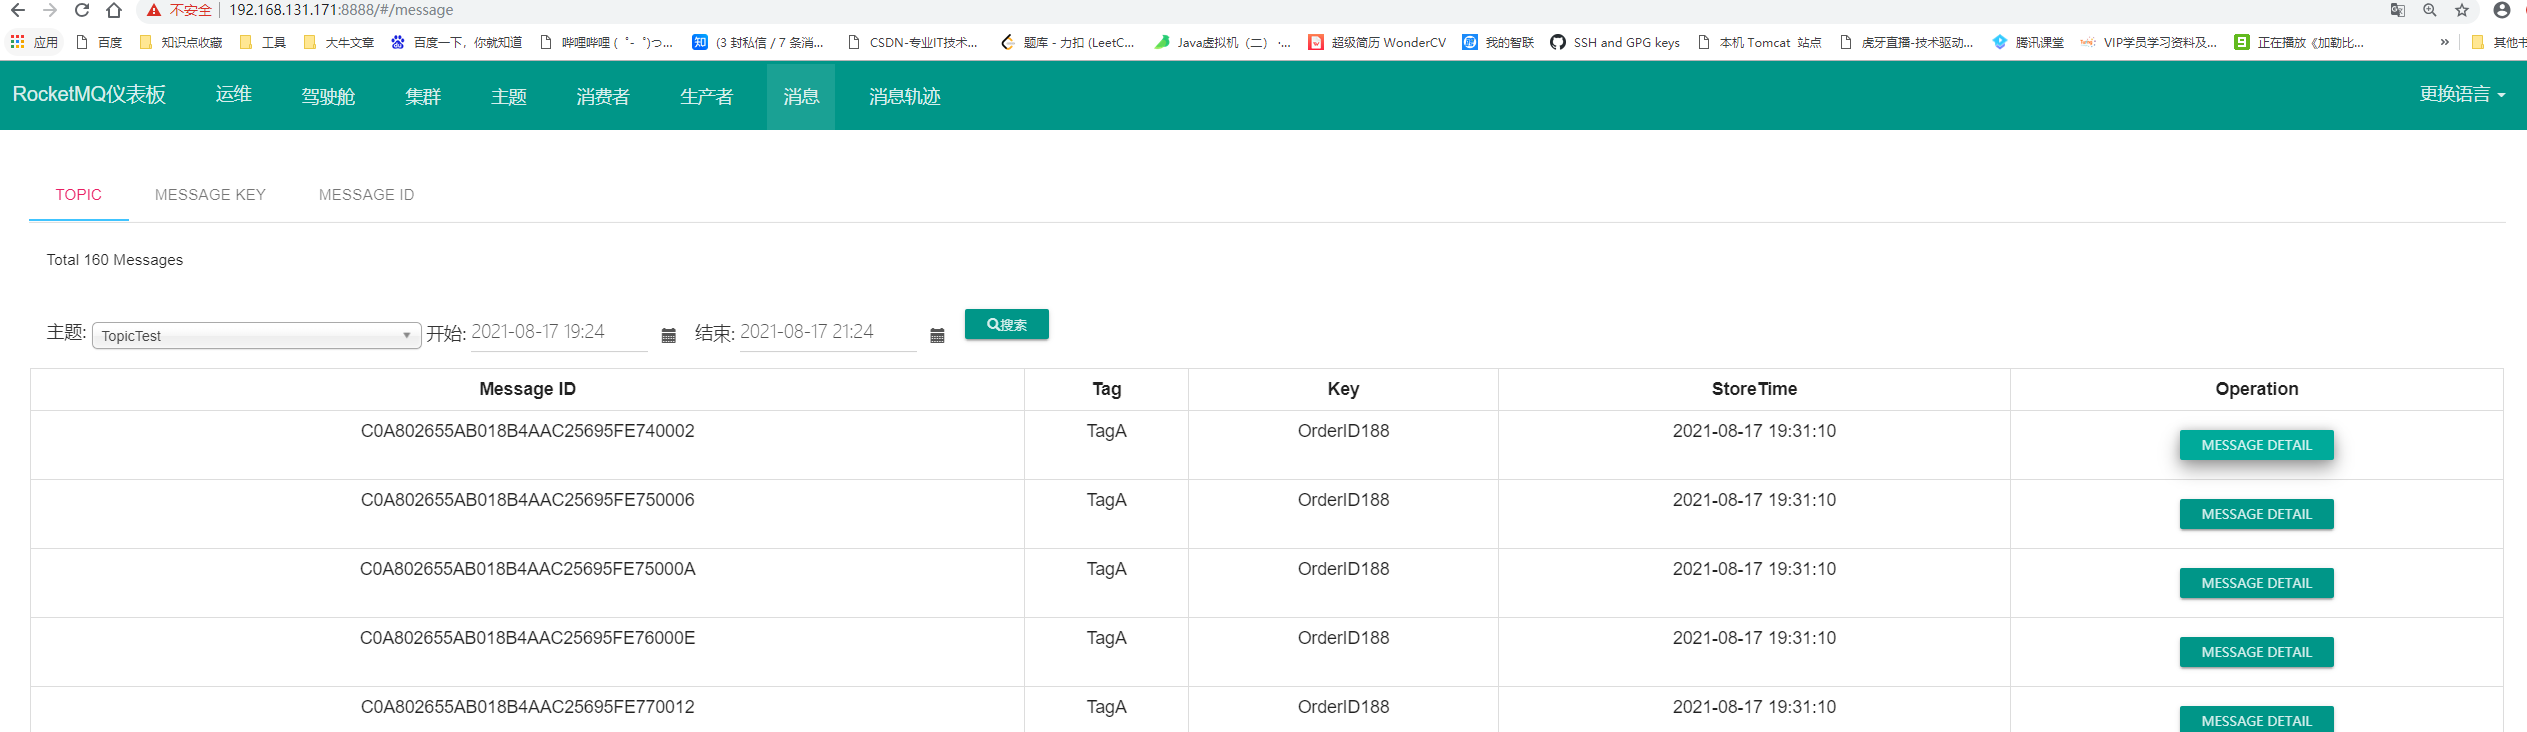
Task: Click the address bar URL
Action: click(x=341, y=10)
